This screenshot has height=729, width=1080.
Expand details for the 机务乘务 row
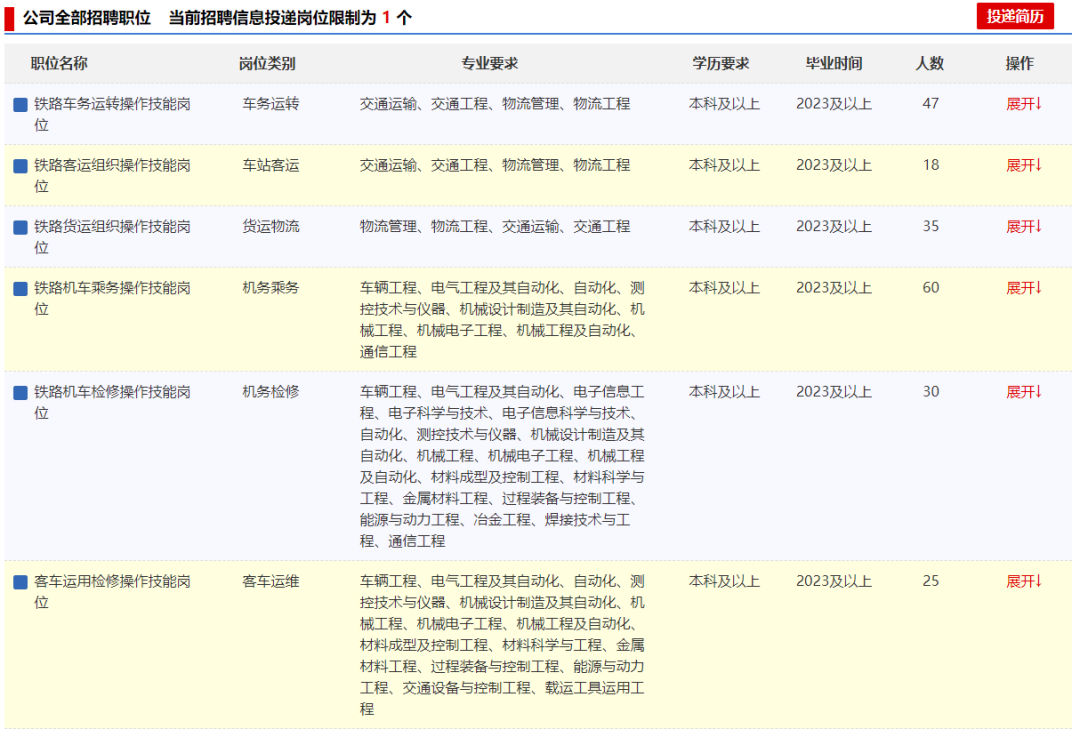pyautogui.click(x=1024, y=288)
